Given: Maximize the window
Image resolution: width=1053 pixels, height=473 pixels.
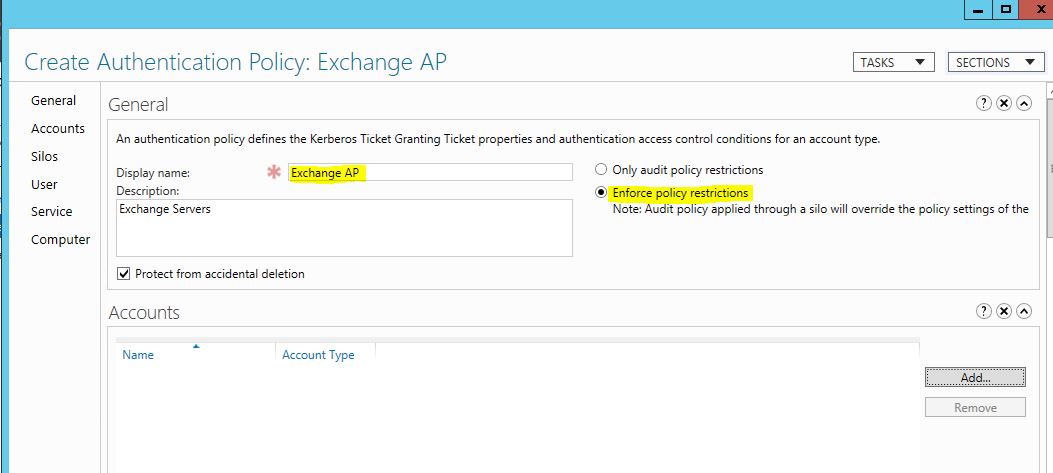Looking at the screenshot, I should click(x=1006, y=10).
